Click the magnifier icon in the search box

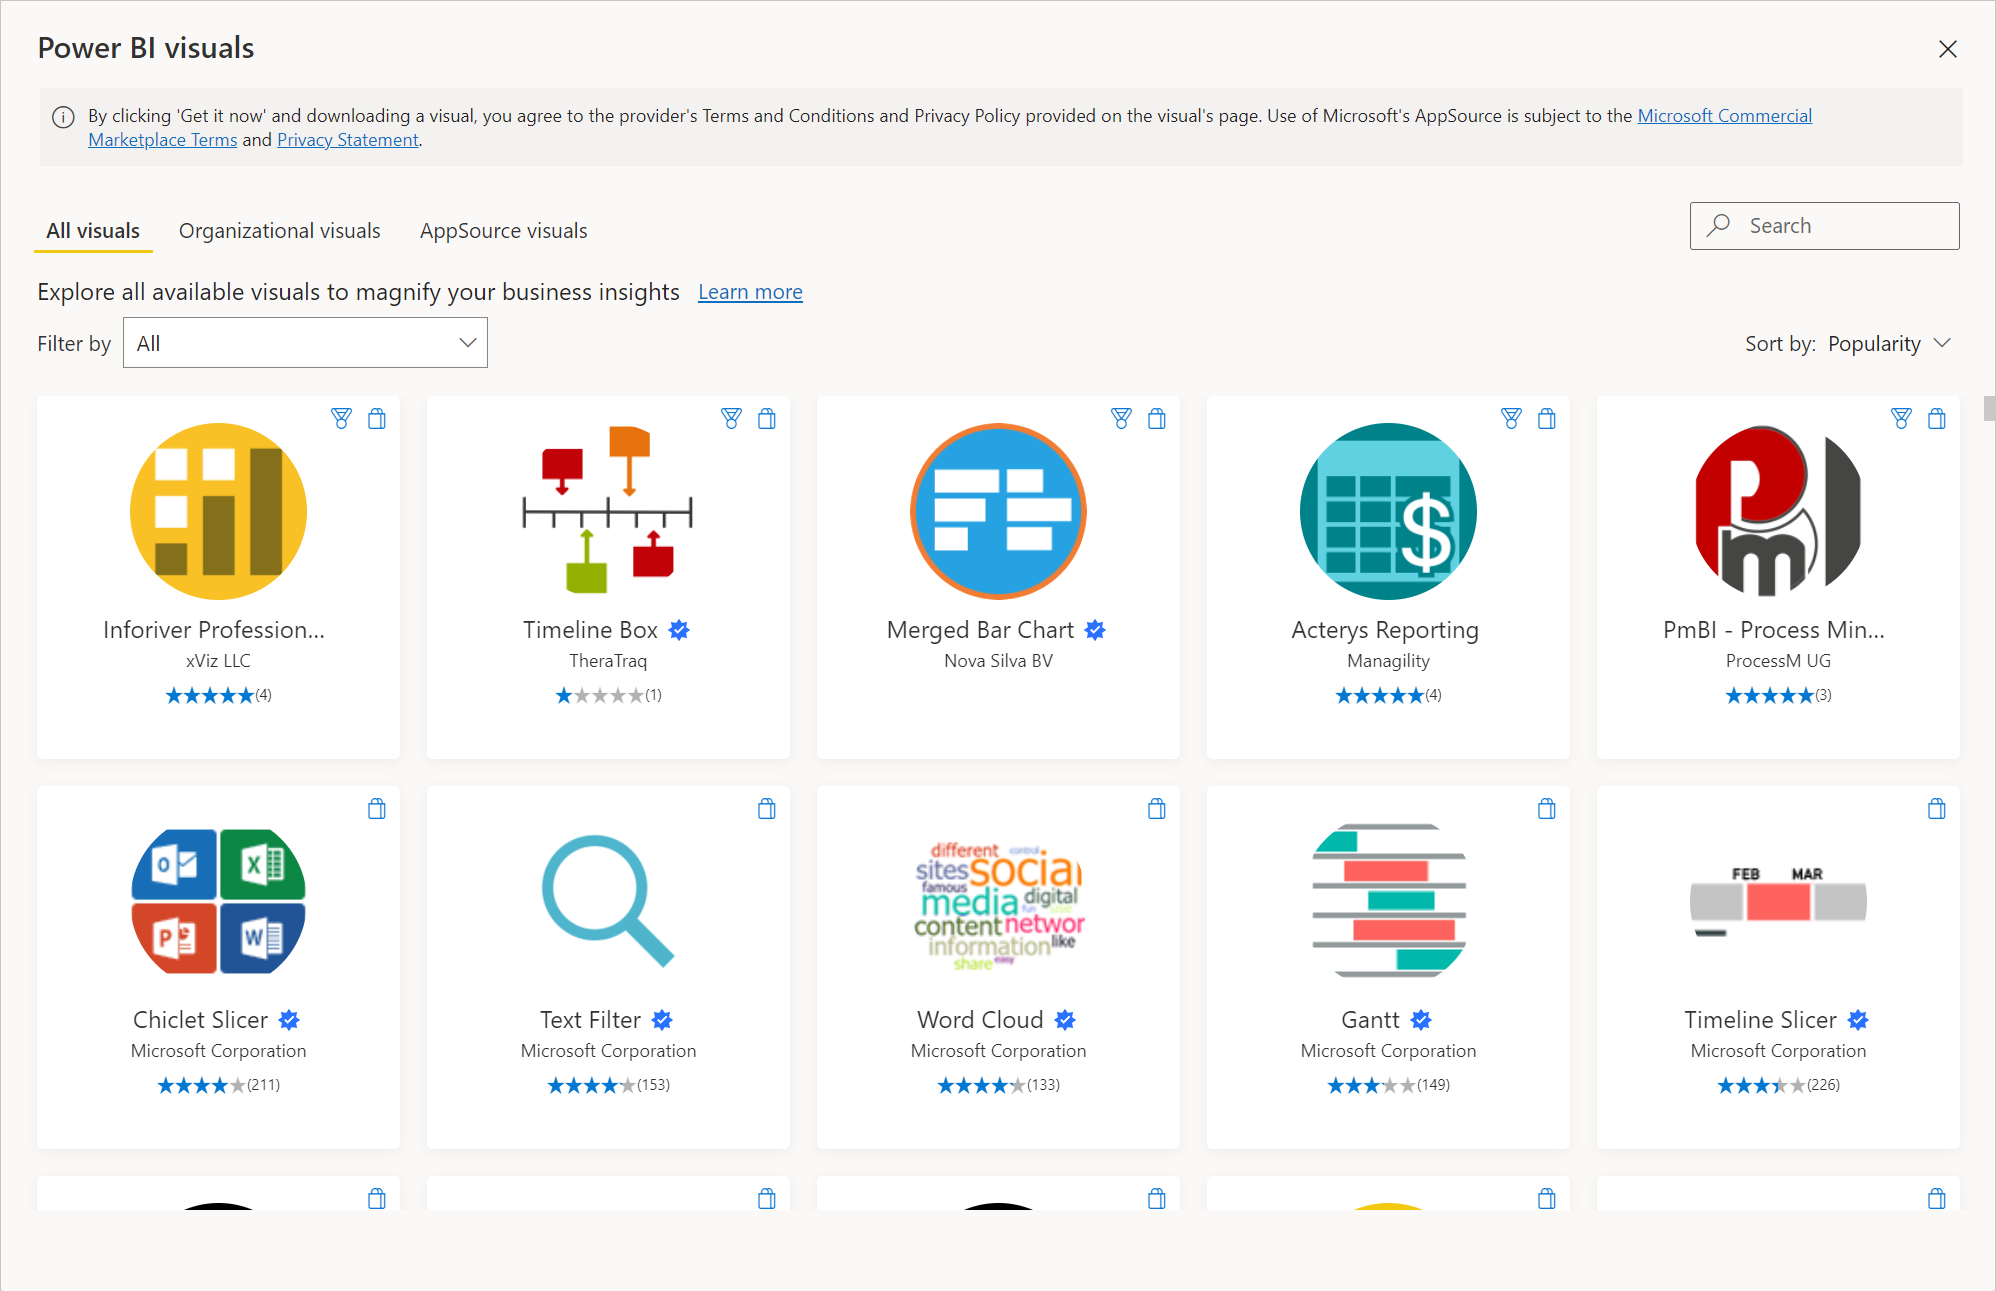click(1718, 225)
